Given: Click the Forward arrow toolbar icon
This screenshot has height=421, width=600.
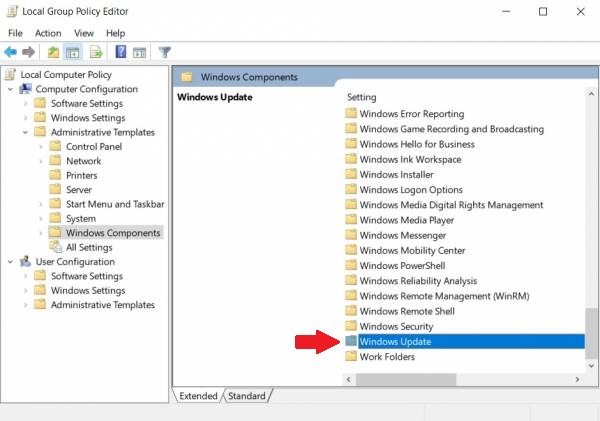Looking at the screenshot, I should point(28,52).
